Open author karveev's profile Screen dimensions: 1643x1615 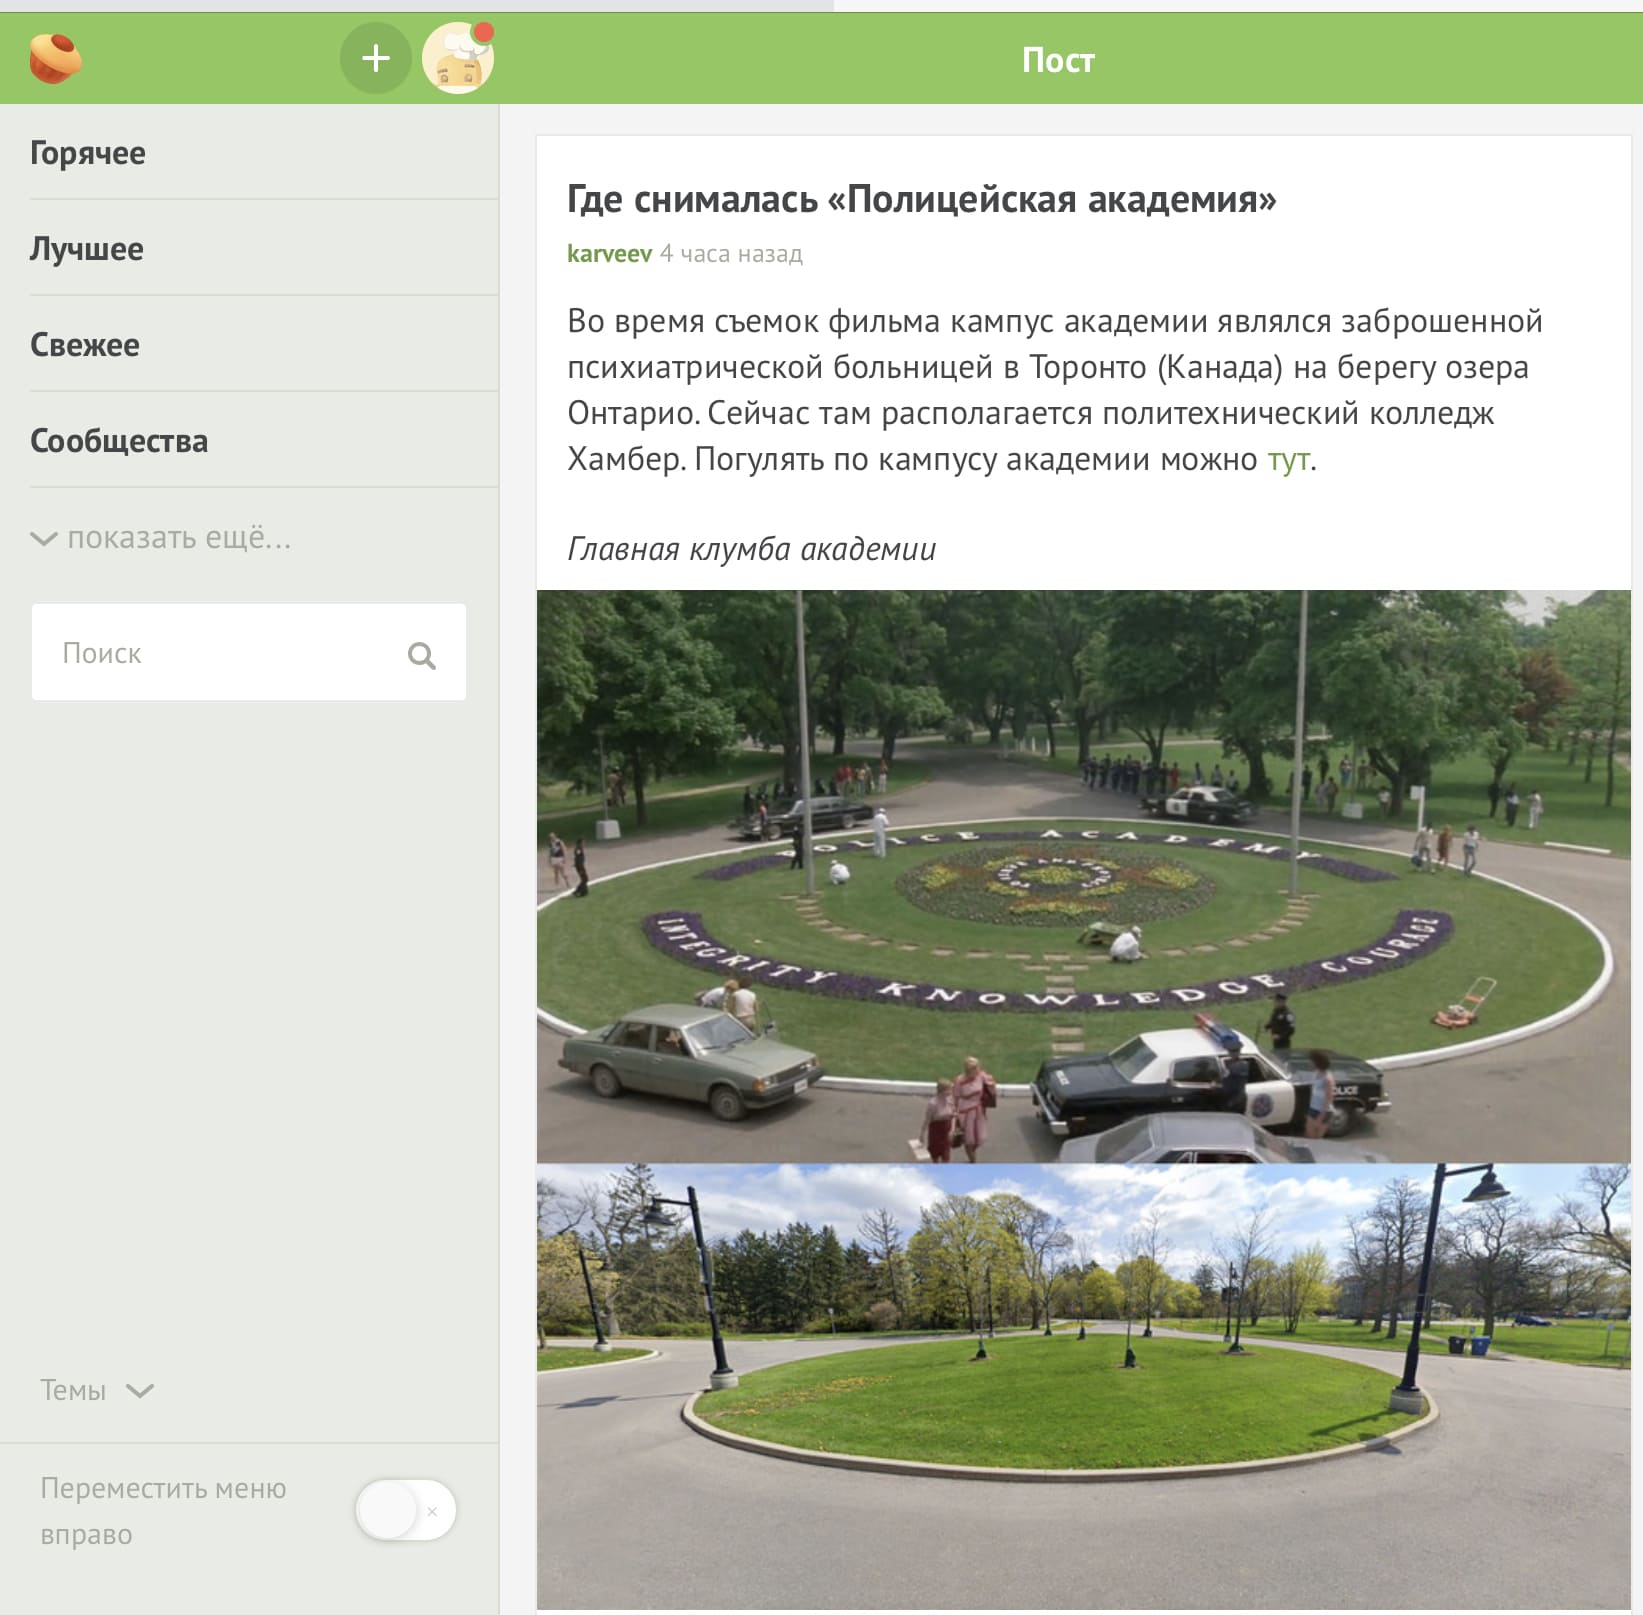click(610, 254)
